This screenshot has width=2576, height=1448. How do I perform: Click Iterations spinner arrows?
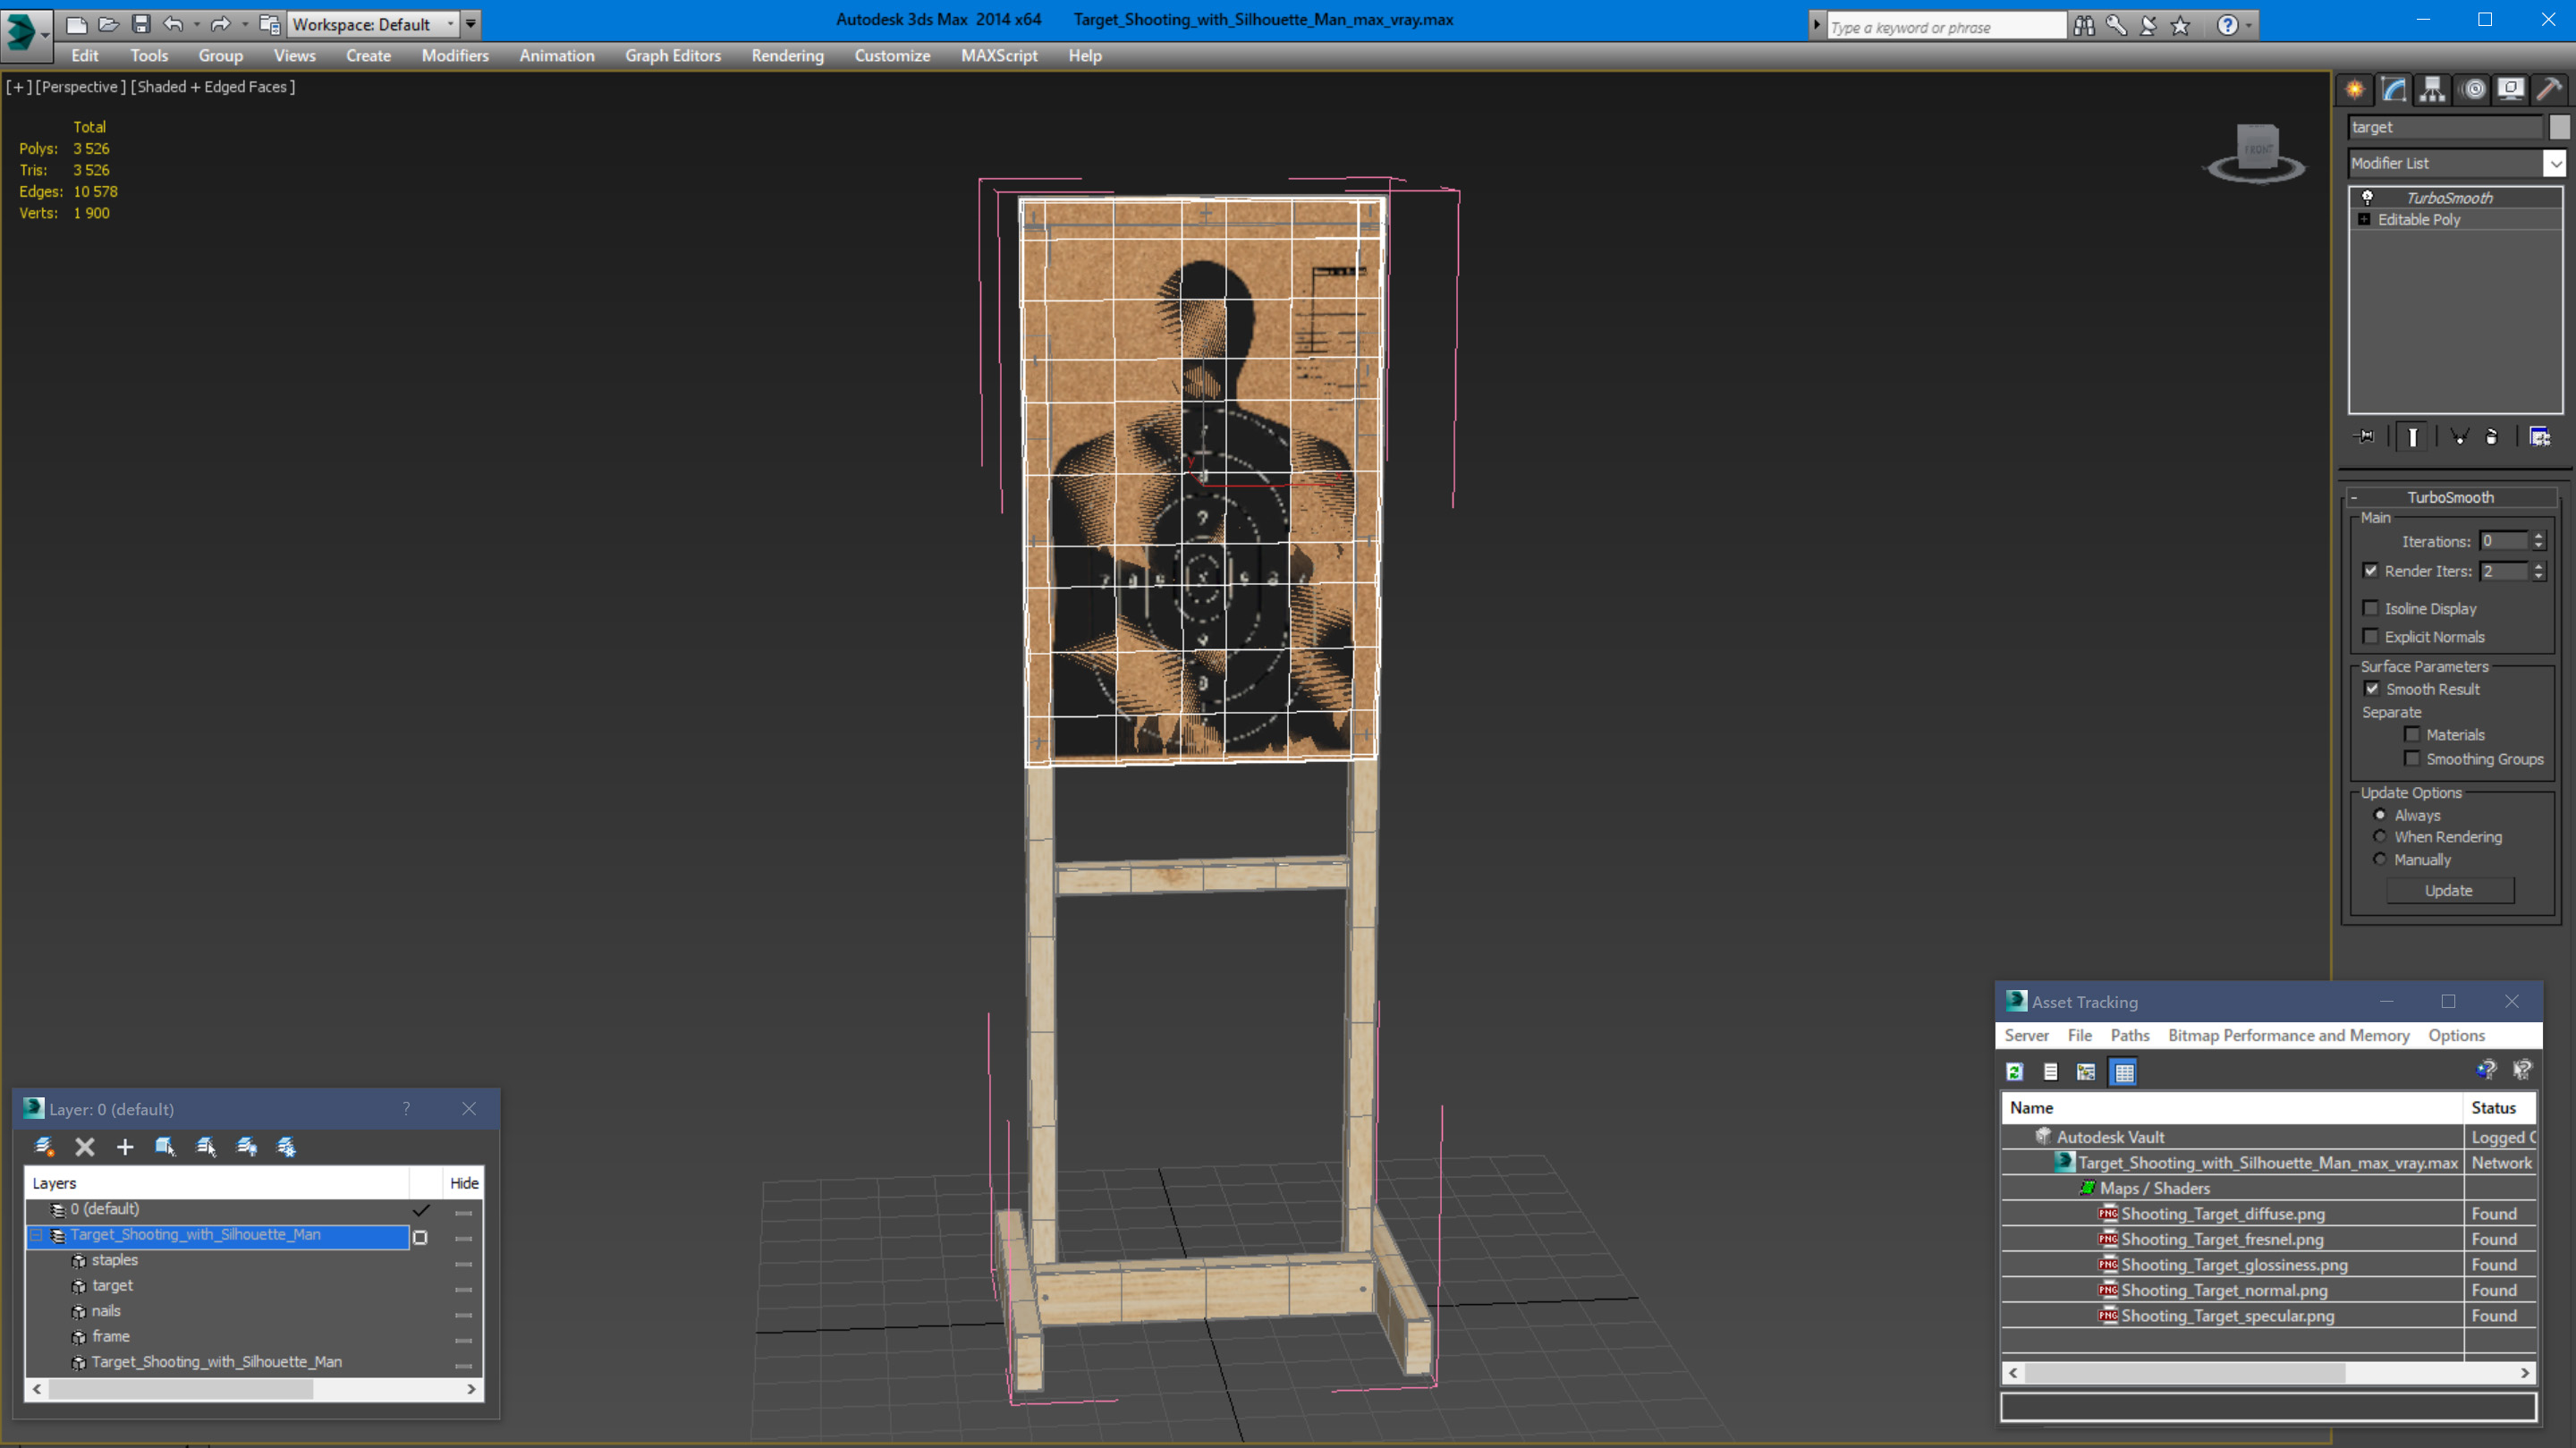2538,541
